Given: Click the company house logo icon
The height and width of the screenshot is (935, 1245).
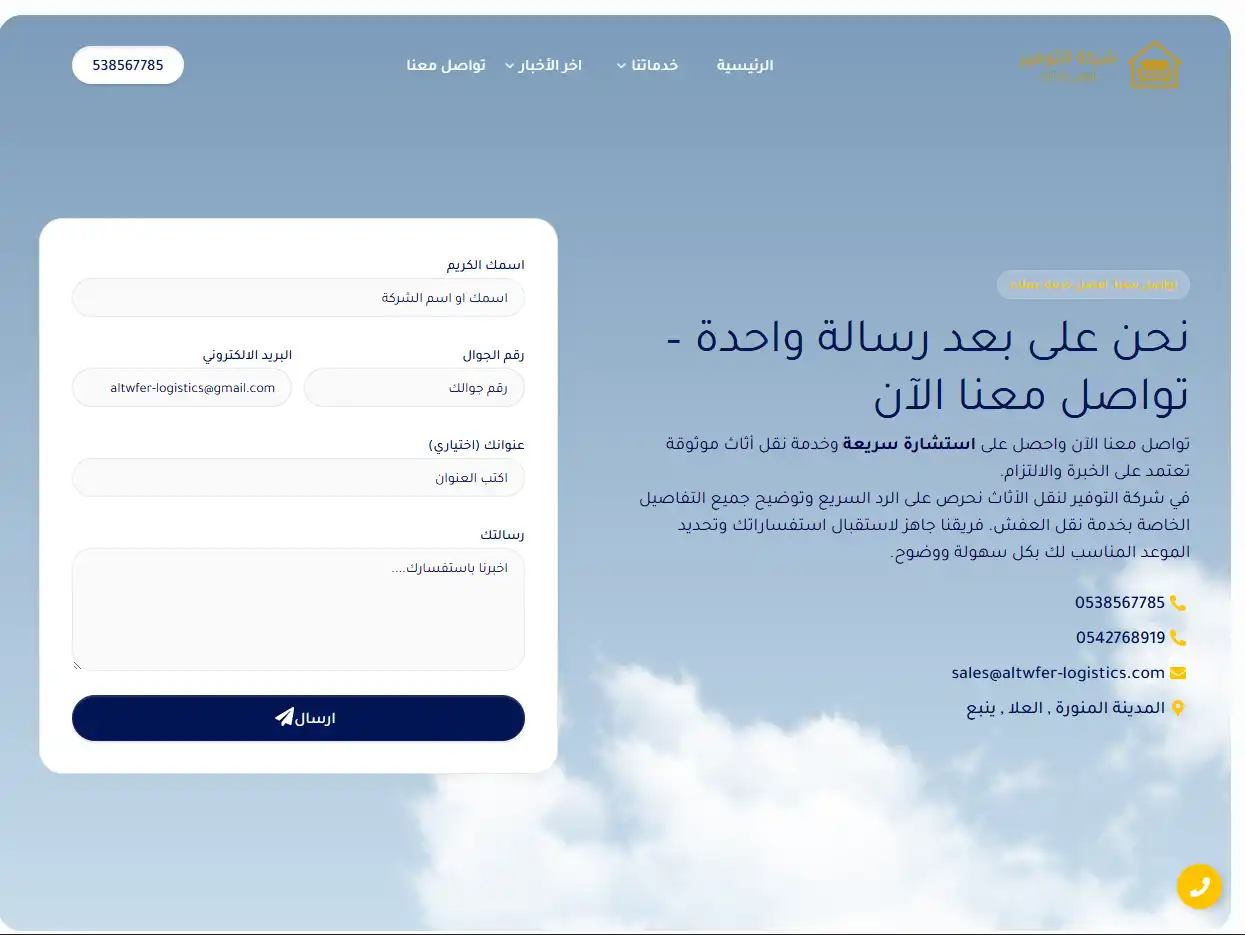Looking at the screenshot, I should pyautogui.click(x=1154, y=65).
